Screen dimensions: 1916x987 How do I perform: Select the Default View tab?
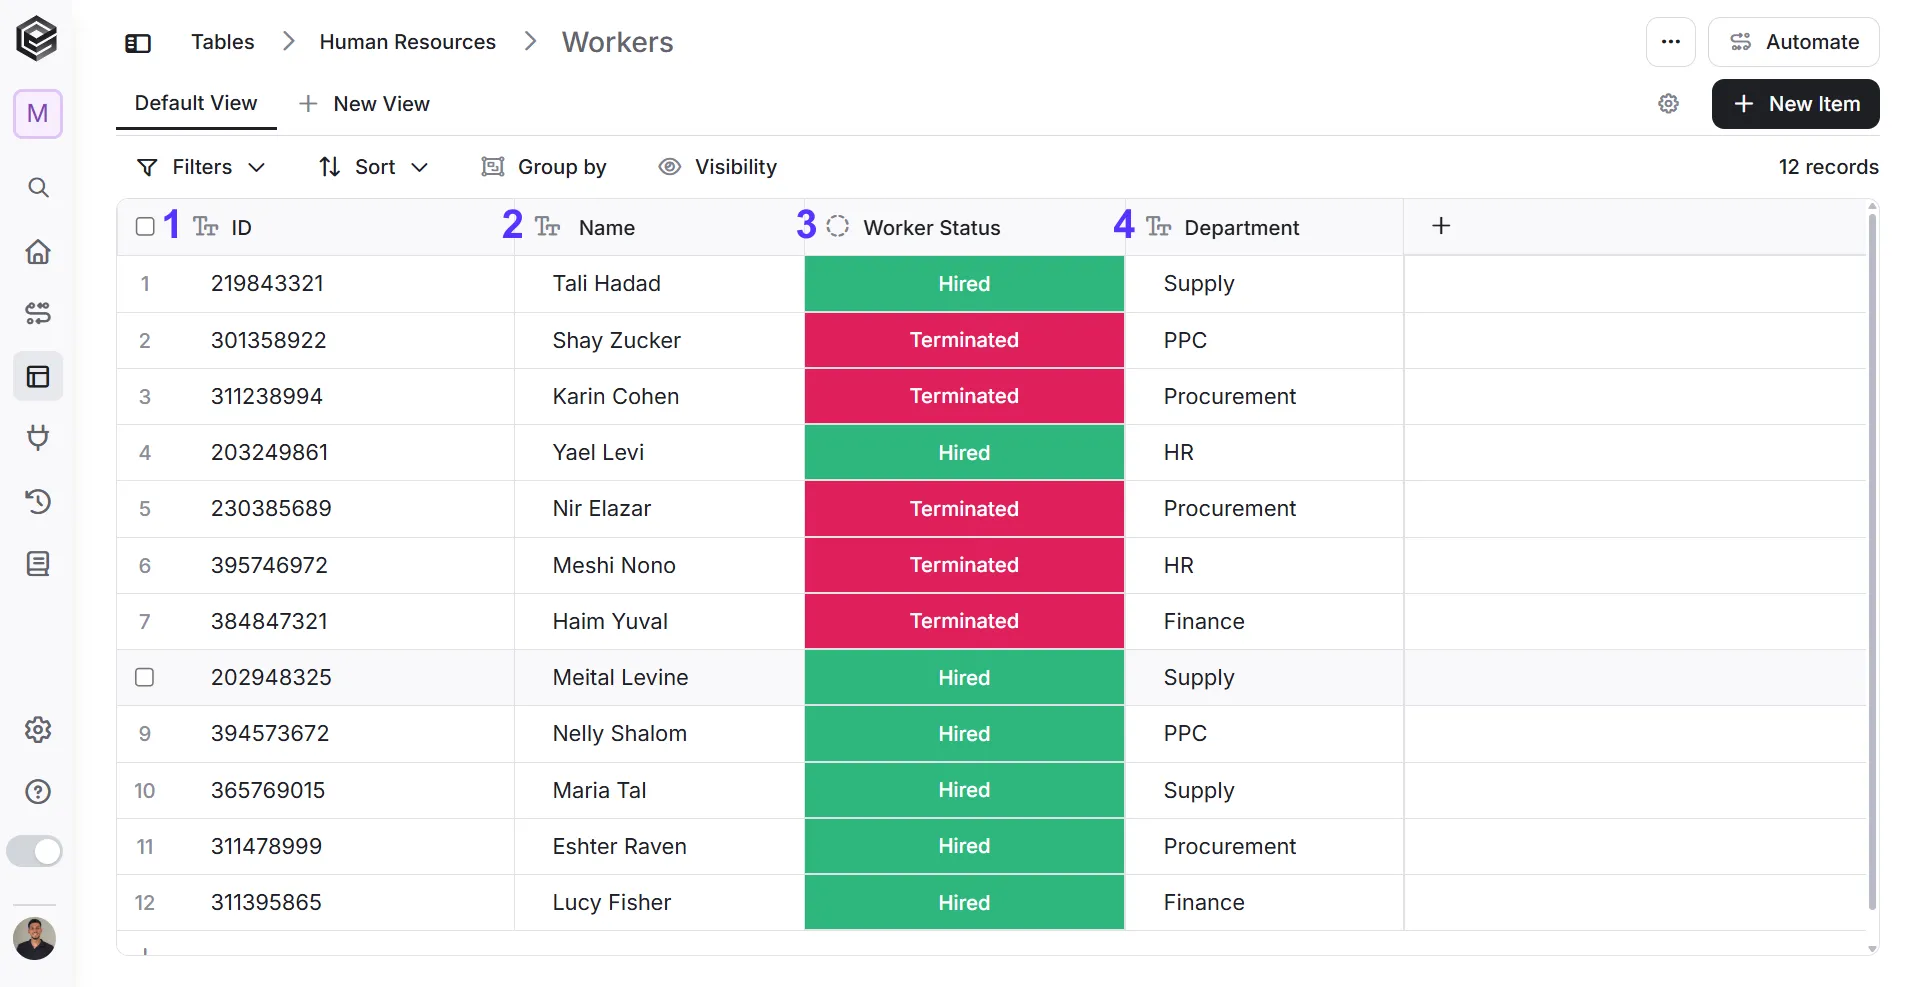click(196, 103)
